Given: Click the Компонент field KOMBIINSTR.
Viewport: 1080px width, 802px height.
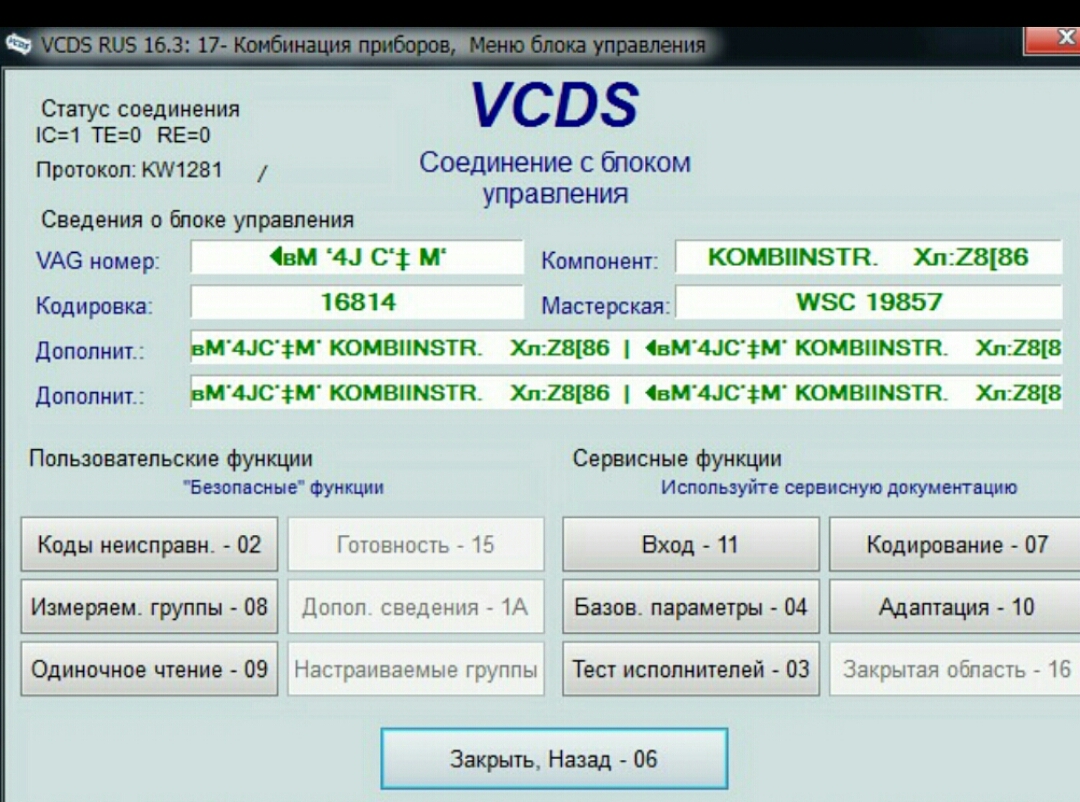Looking at the screenshot, I should (869, 258).
